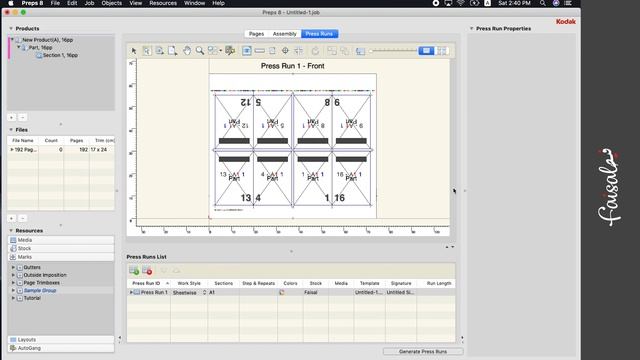Click the fit-to-window icon beside the slider

coord(360,51)
